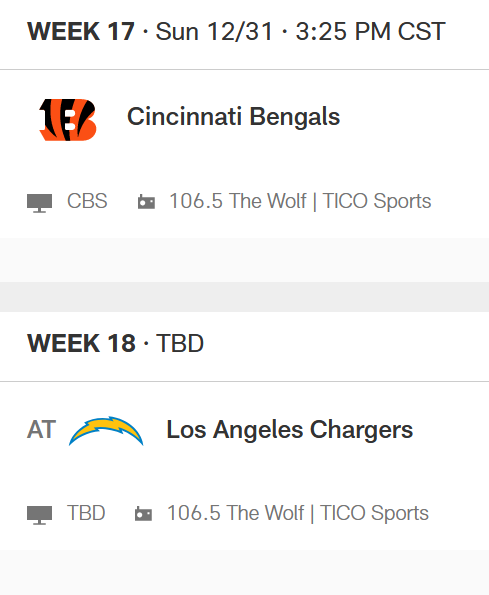Click the Cincinnati Bengals logo

click(68, 120)
